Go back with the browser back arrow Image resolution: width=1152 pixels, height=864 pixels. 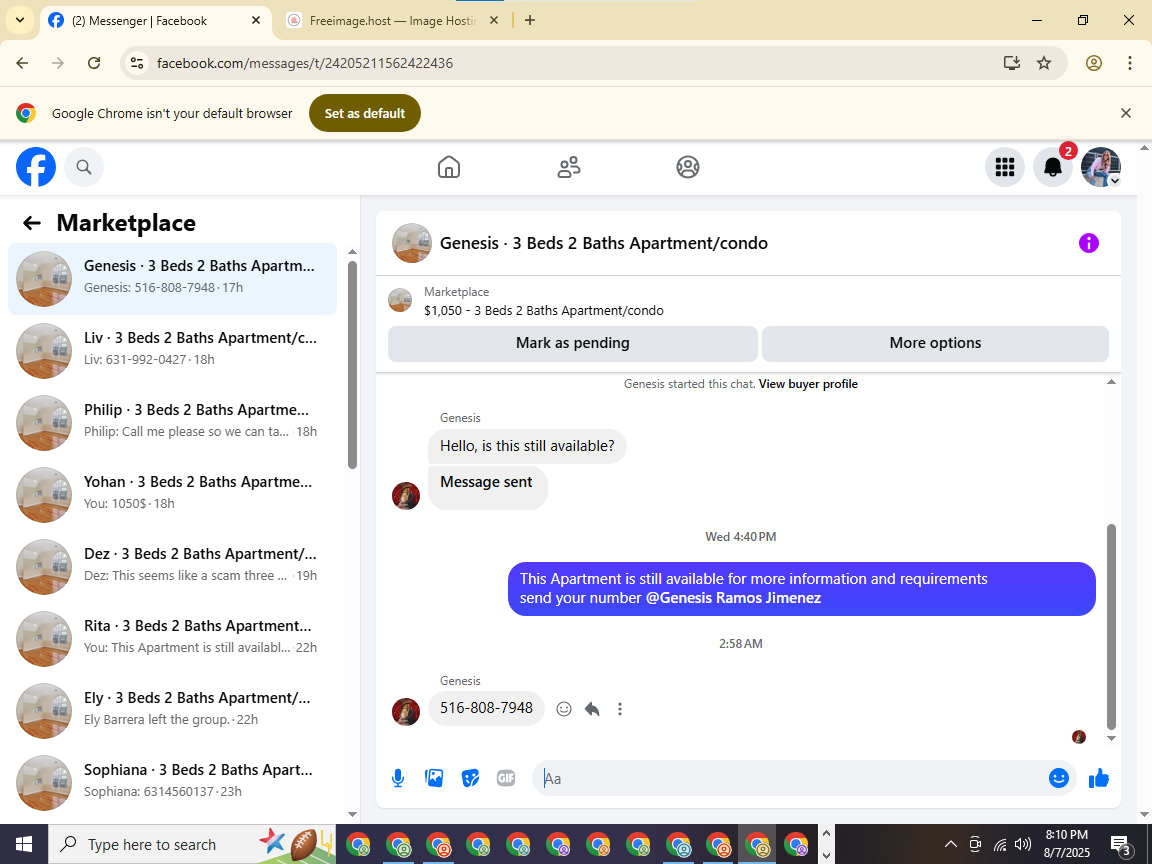[23, 63]
